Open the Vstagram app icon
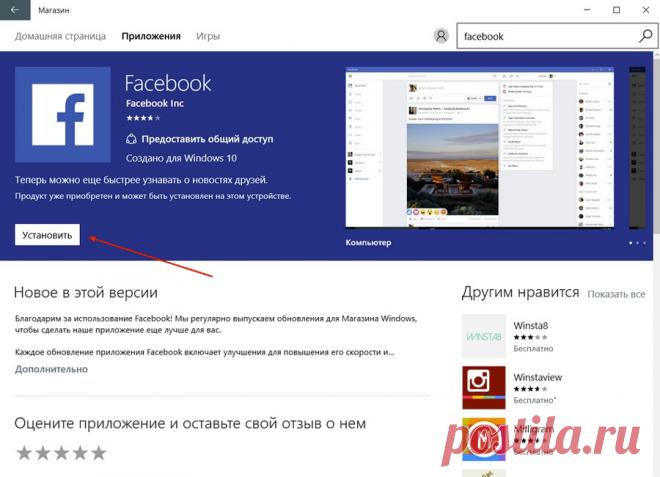The width and height of the screenshot is (660, 477). click(x=483, y=437)
